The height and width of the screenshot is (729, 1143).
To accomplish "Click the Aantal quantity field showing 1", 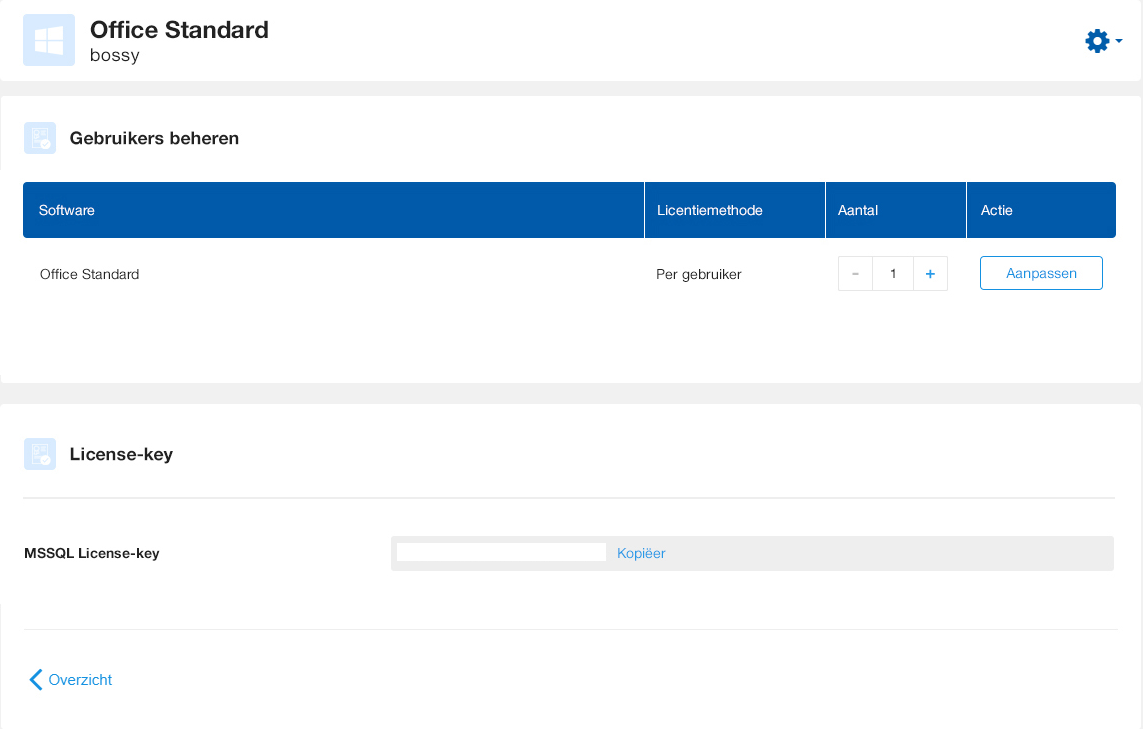I will point(893,273).
